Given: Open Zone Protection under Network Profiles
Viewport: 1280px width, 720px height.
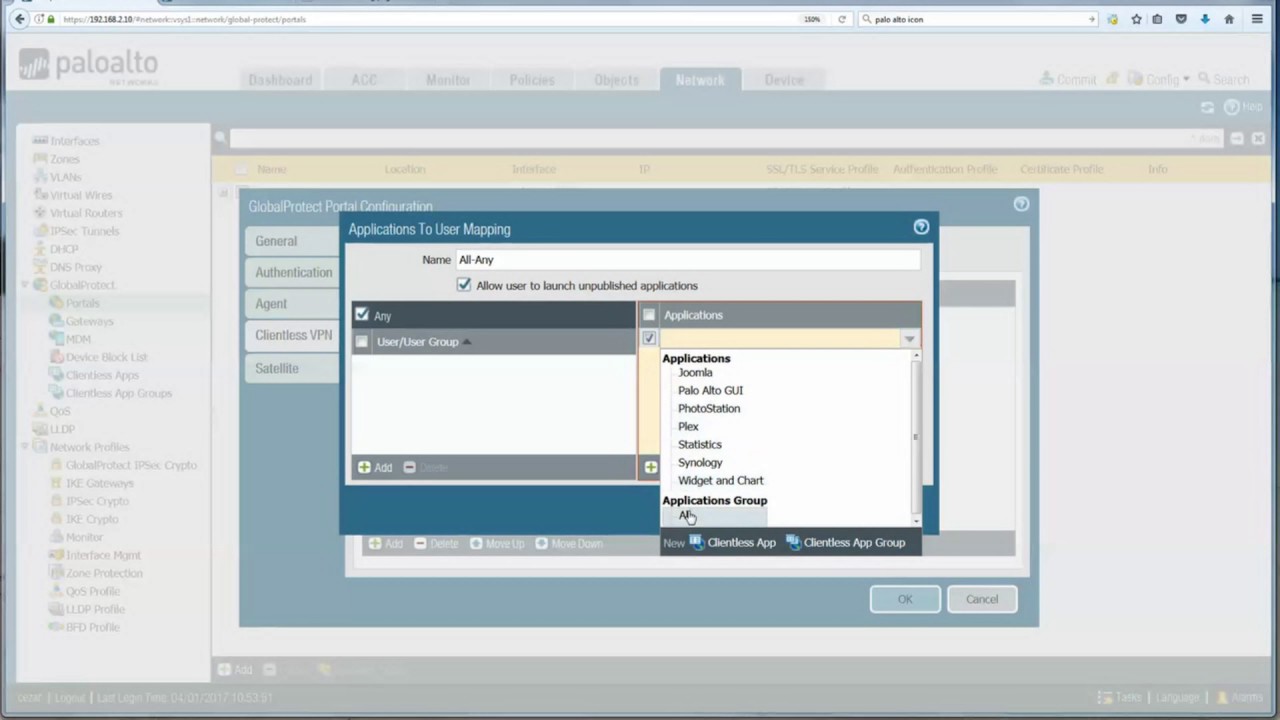Looking at the screenshot, I should coord(104,573).
